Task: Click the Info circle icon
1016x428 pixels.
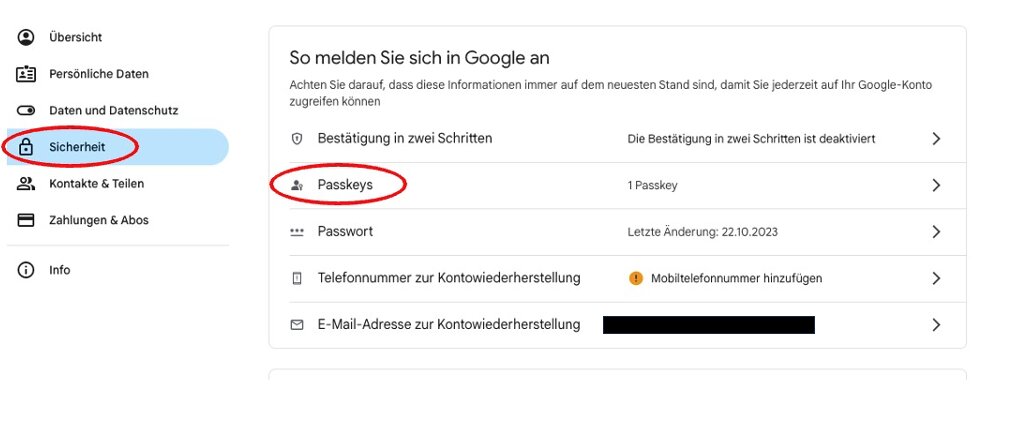Action: [26, 270]
